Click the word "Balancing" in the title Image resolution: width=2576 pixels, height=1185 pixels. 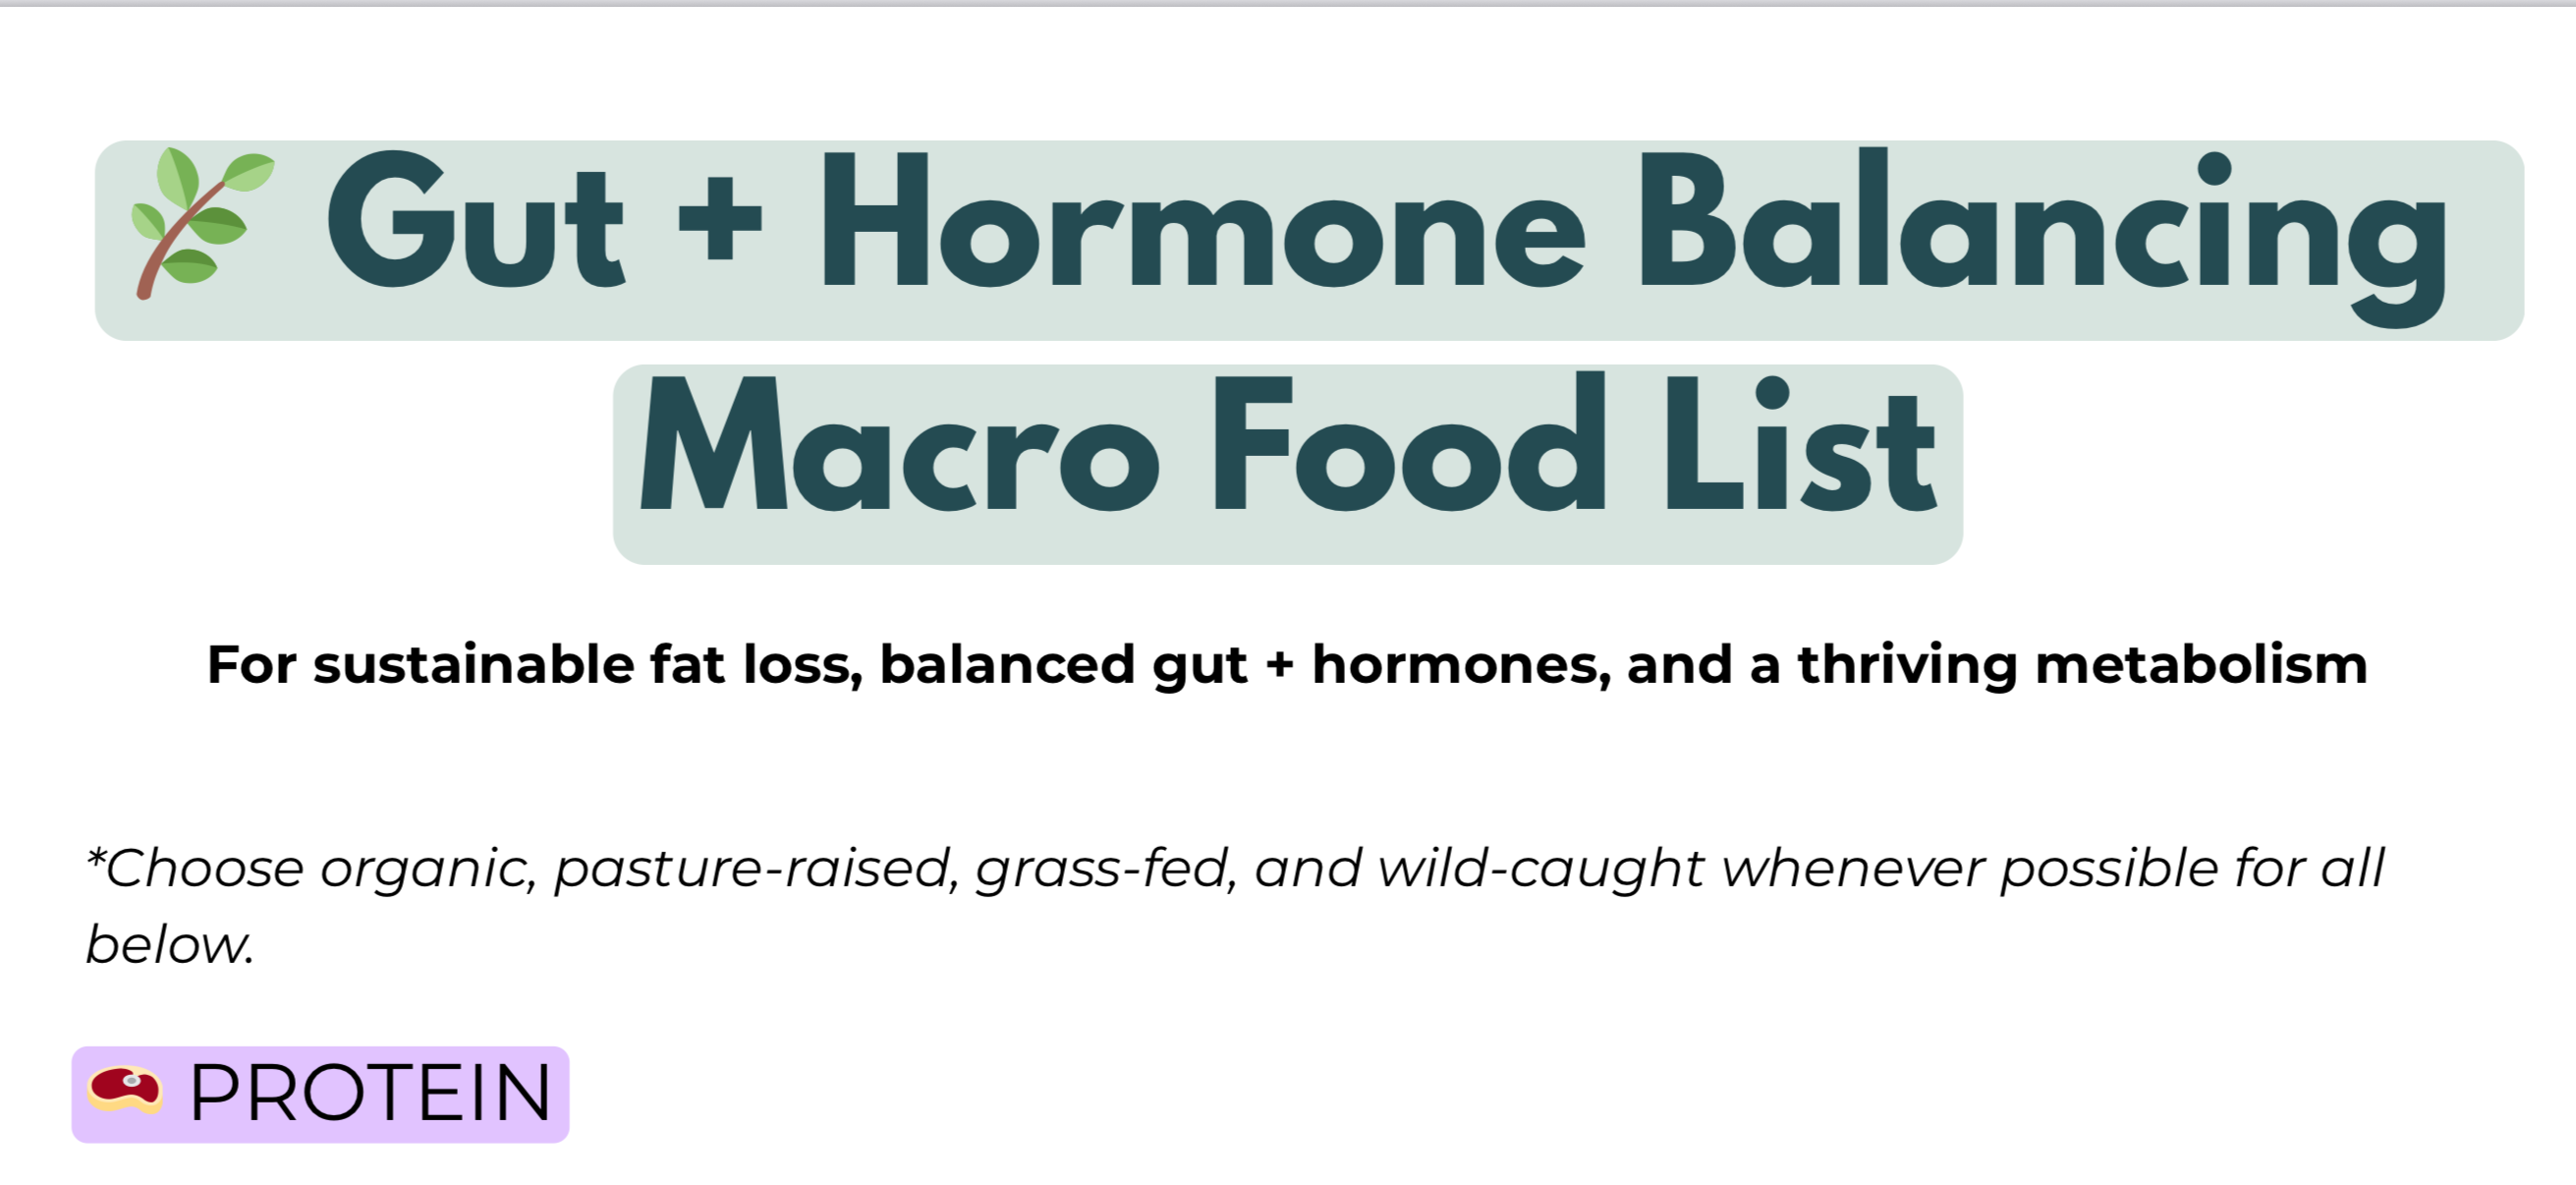pos(2042,230)
